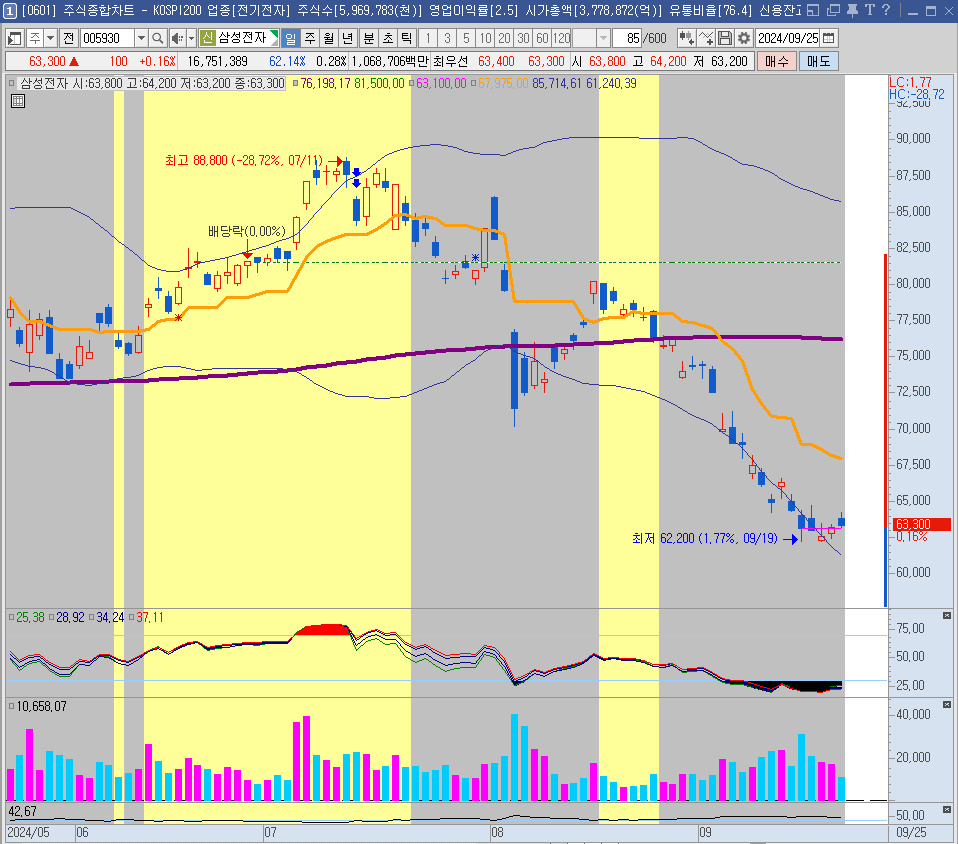Click the 최우선 quote label

tap(450, 61)
